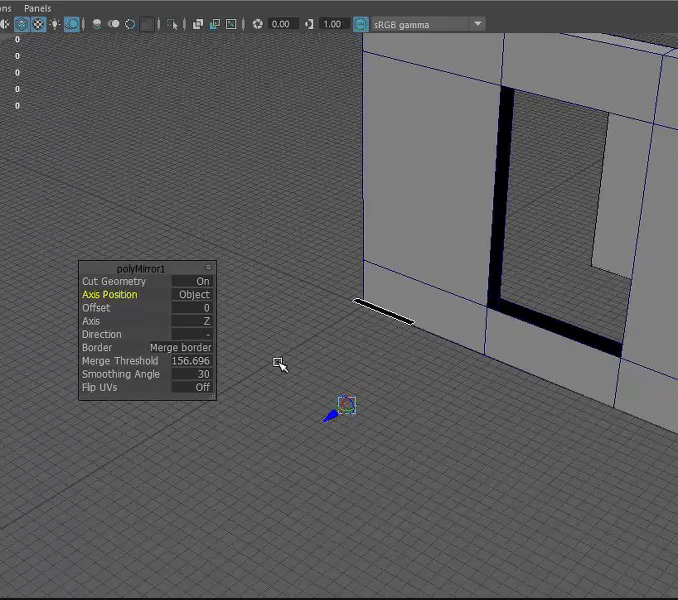Open the Border option Merge border

pyautogui.click(x=181, y=348)
